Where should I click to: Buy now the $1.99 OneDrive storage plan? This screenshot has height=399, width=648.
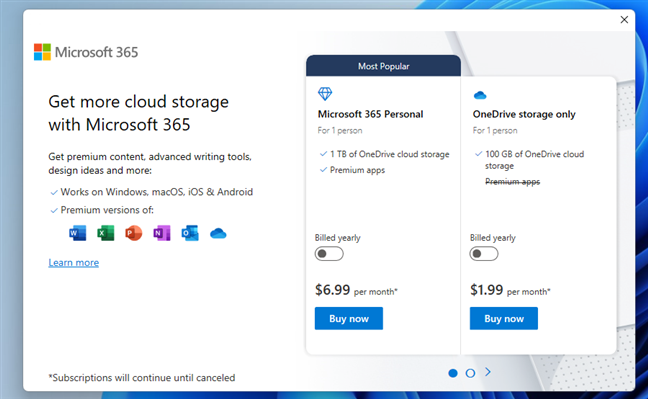[504, 318]
